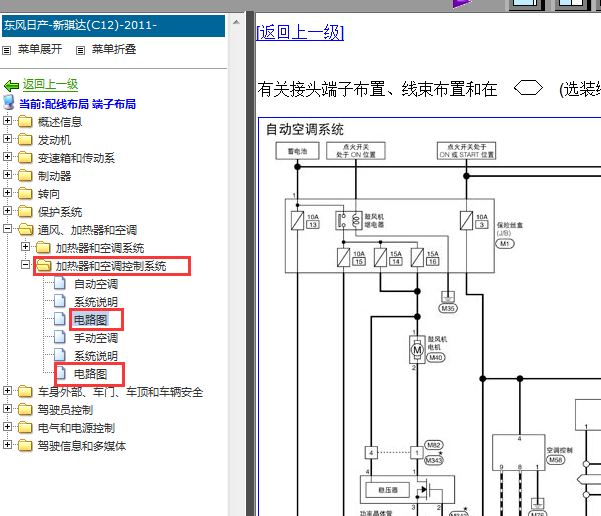This screenshot has height=516, width=601.
Task: Click the 驾驶员控制 folder icon
Action: coord(25,409)
